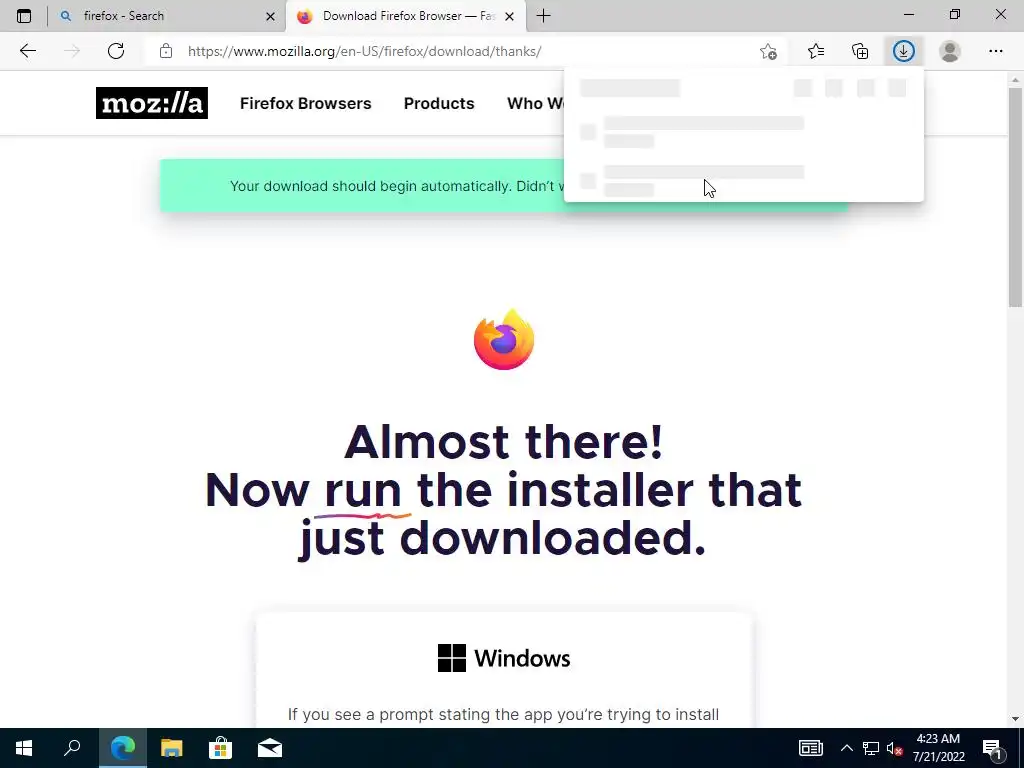Image resolution: width=1024 pixels, height=768 pixels.
Task: Open the network status tray icon
Action: point(871,748)
